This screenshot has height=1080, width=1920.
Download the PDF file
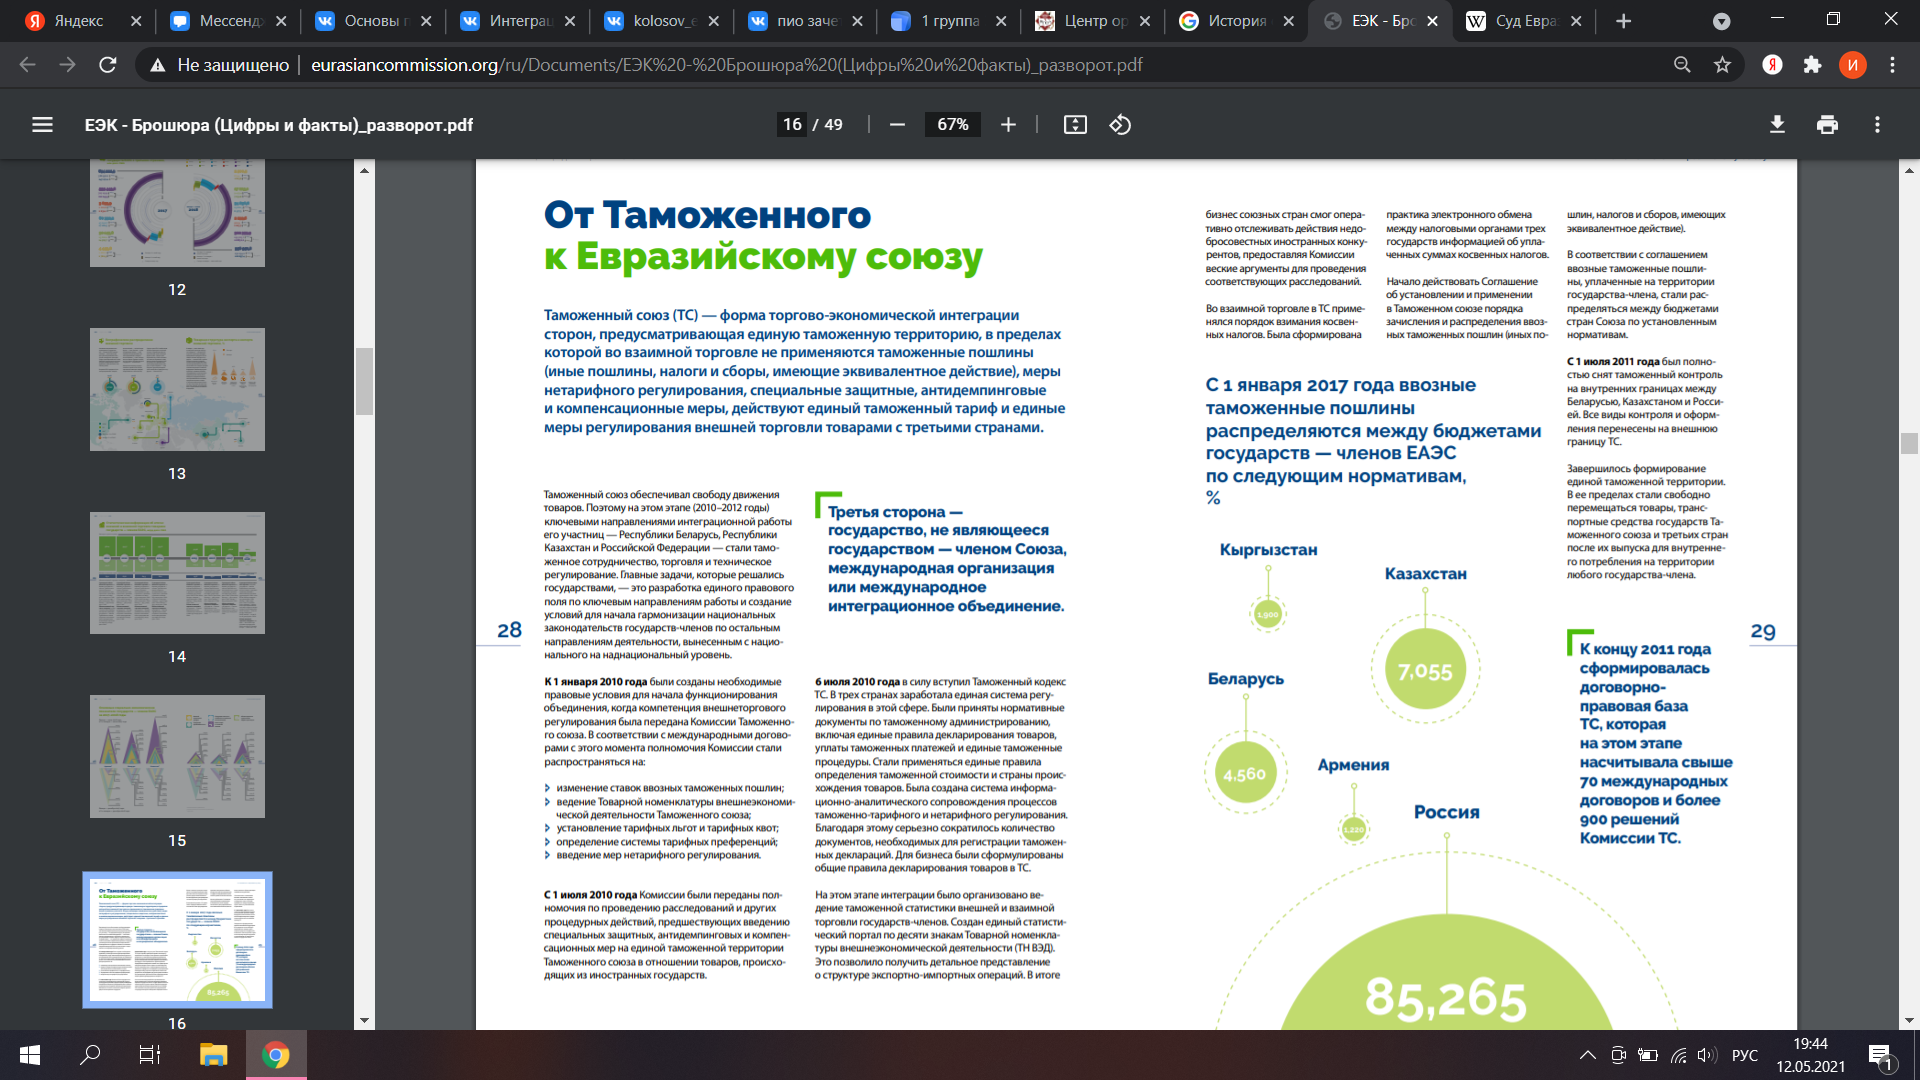coord(1777,125)
